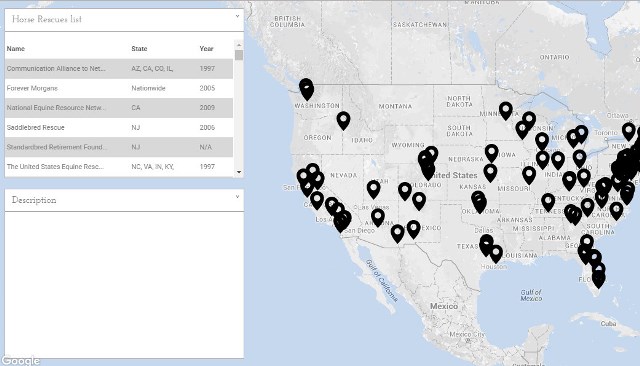
Task: Click the map pin in Washington state
Action: click(307, 90)
